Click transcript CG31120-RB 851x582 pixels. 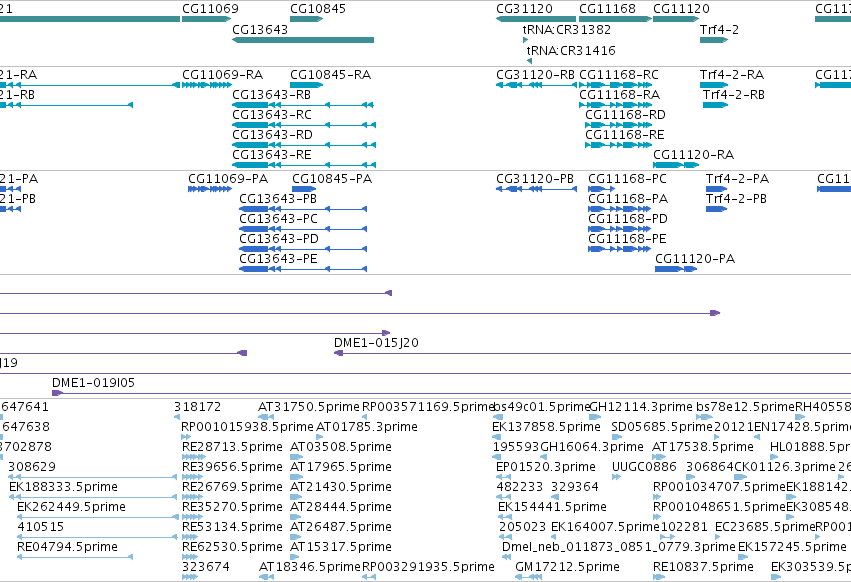click(x=536, y=85)
